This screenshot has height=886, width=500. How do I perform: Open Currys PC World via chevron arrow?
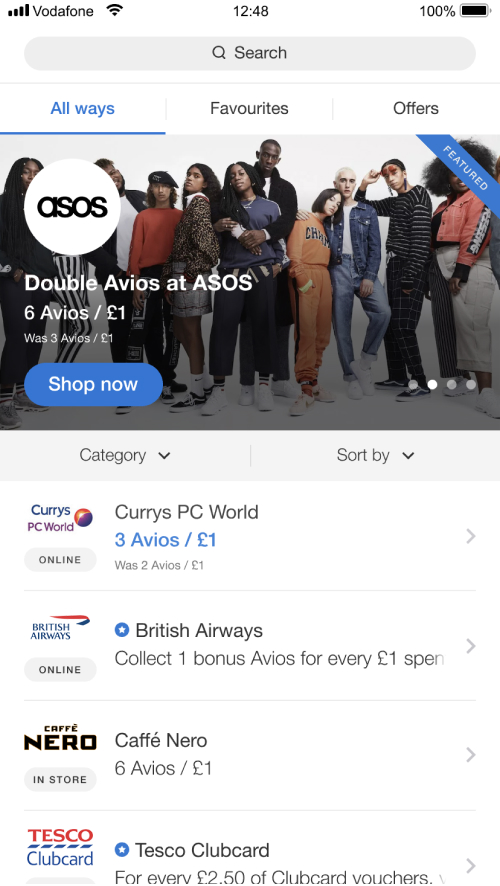point(471,536)
